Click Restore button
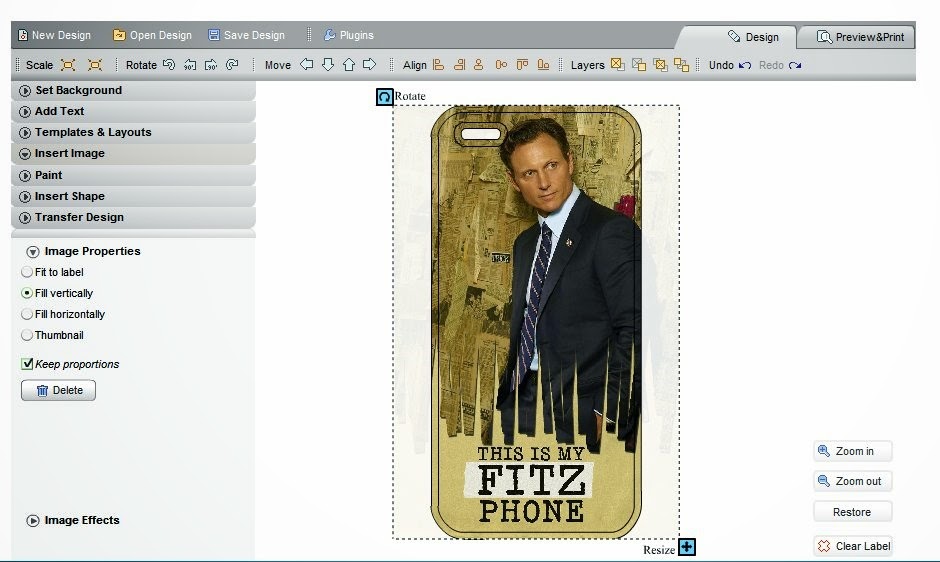The image size is (940, 562). pyautogui.click(x=852, y=512)
